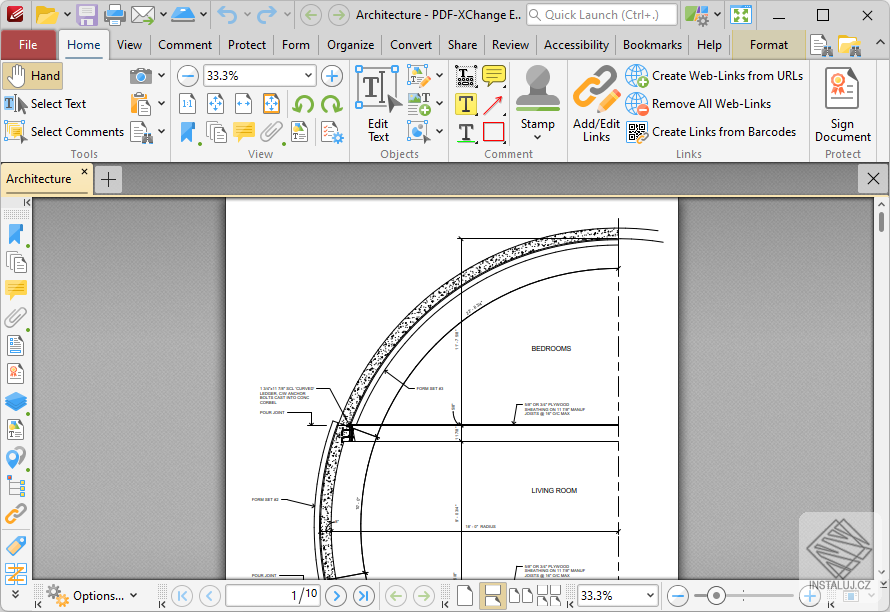Select the Hand tool
Image resolution: width=890 pixels, height=612 pixels.
click(32, 75)
